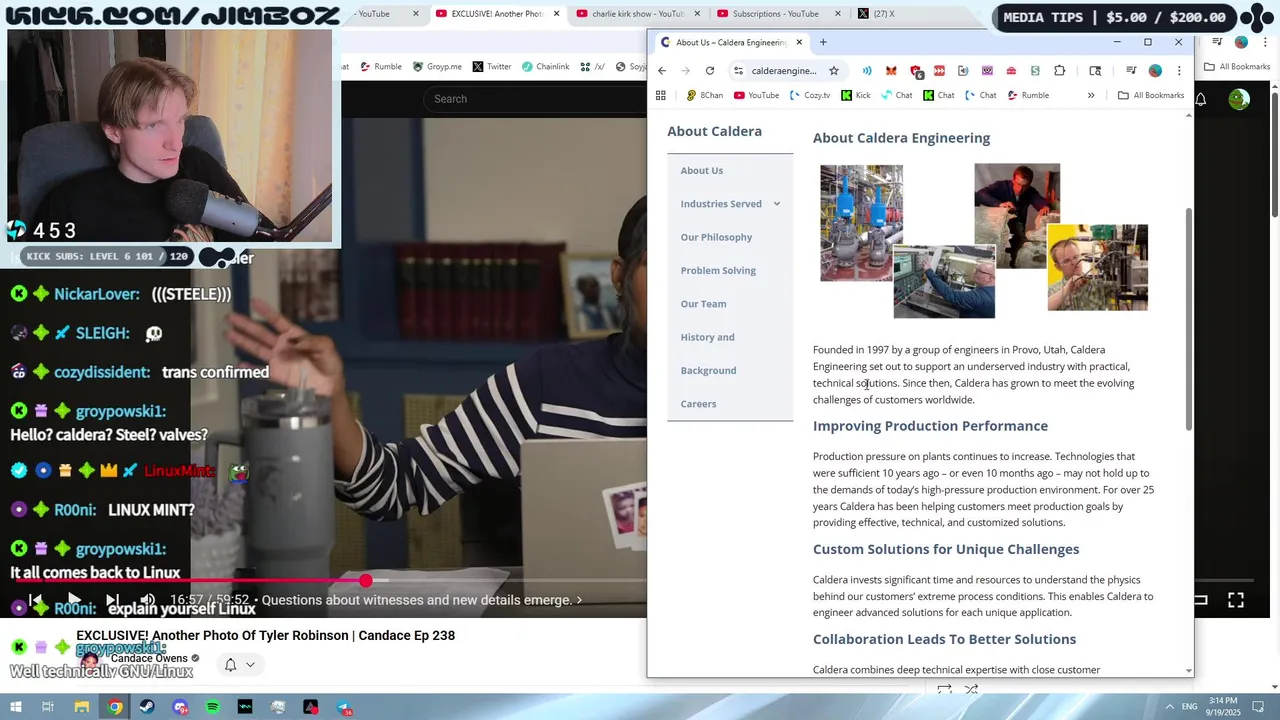Open History and Background sidebar item
The width and height of the screenshot is (1280, 720).
click(x=708, y=354)
